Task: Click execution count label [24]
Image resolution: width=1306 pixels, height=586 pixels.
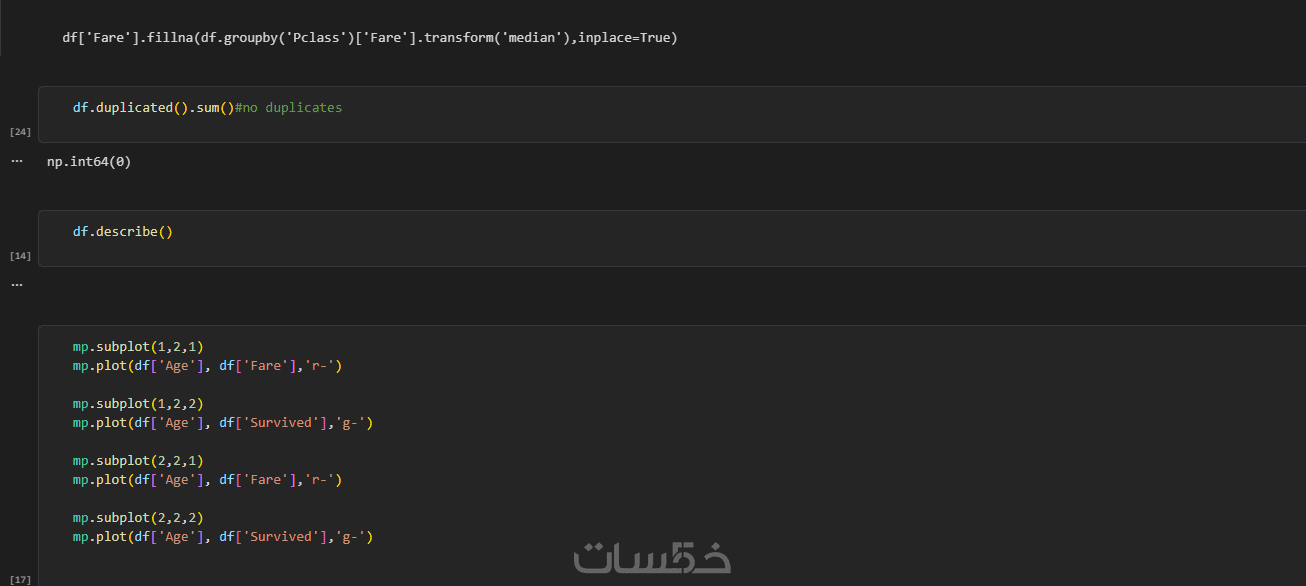Action: [x=20, y=132]
